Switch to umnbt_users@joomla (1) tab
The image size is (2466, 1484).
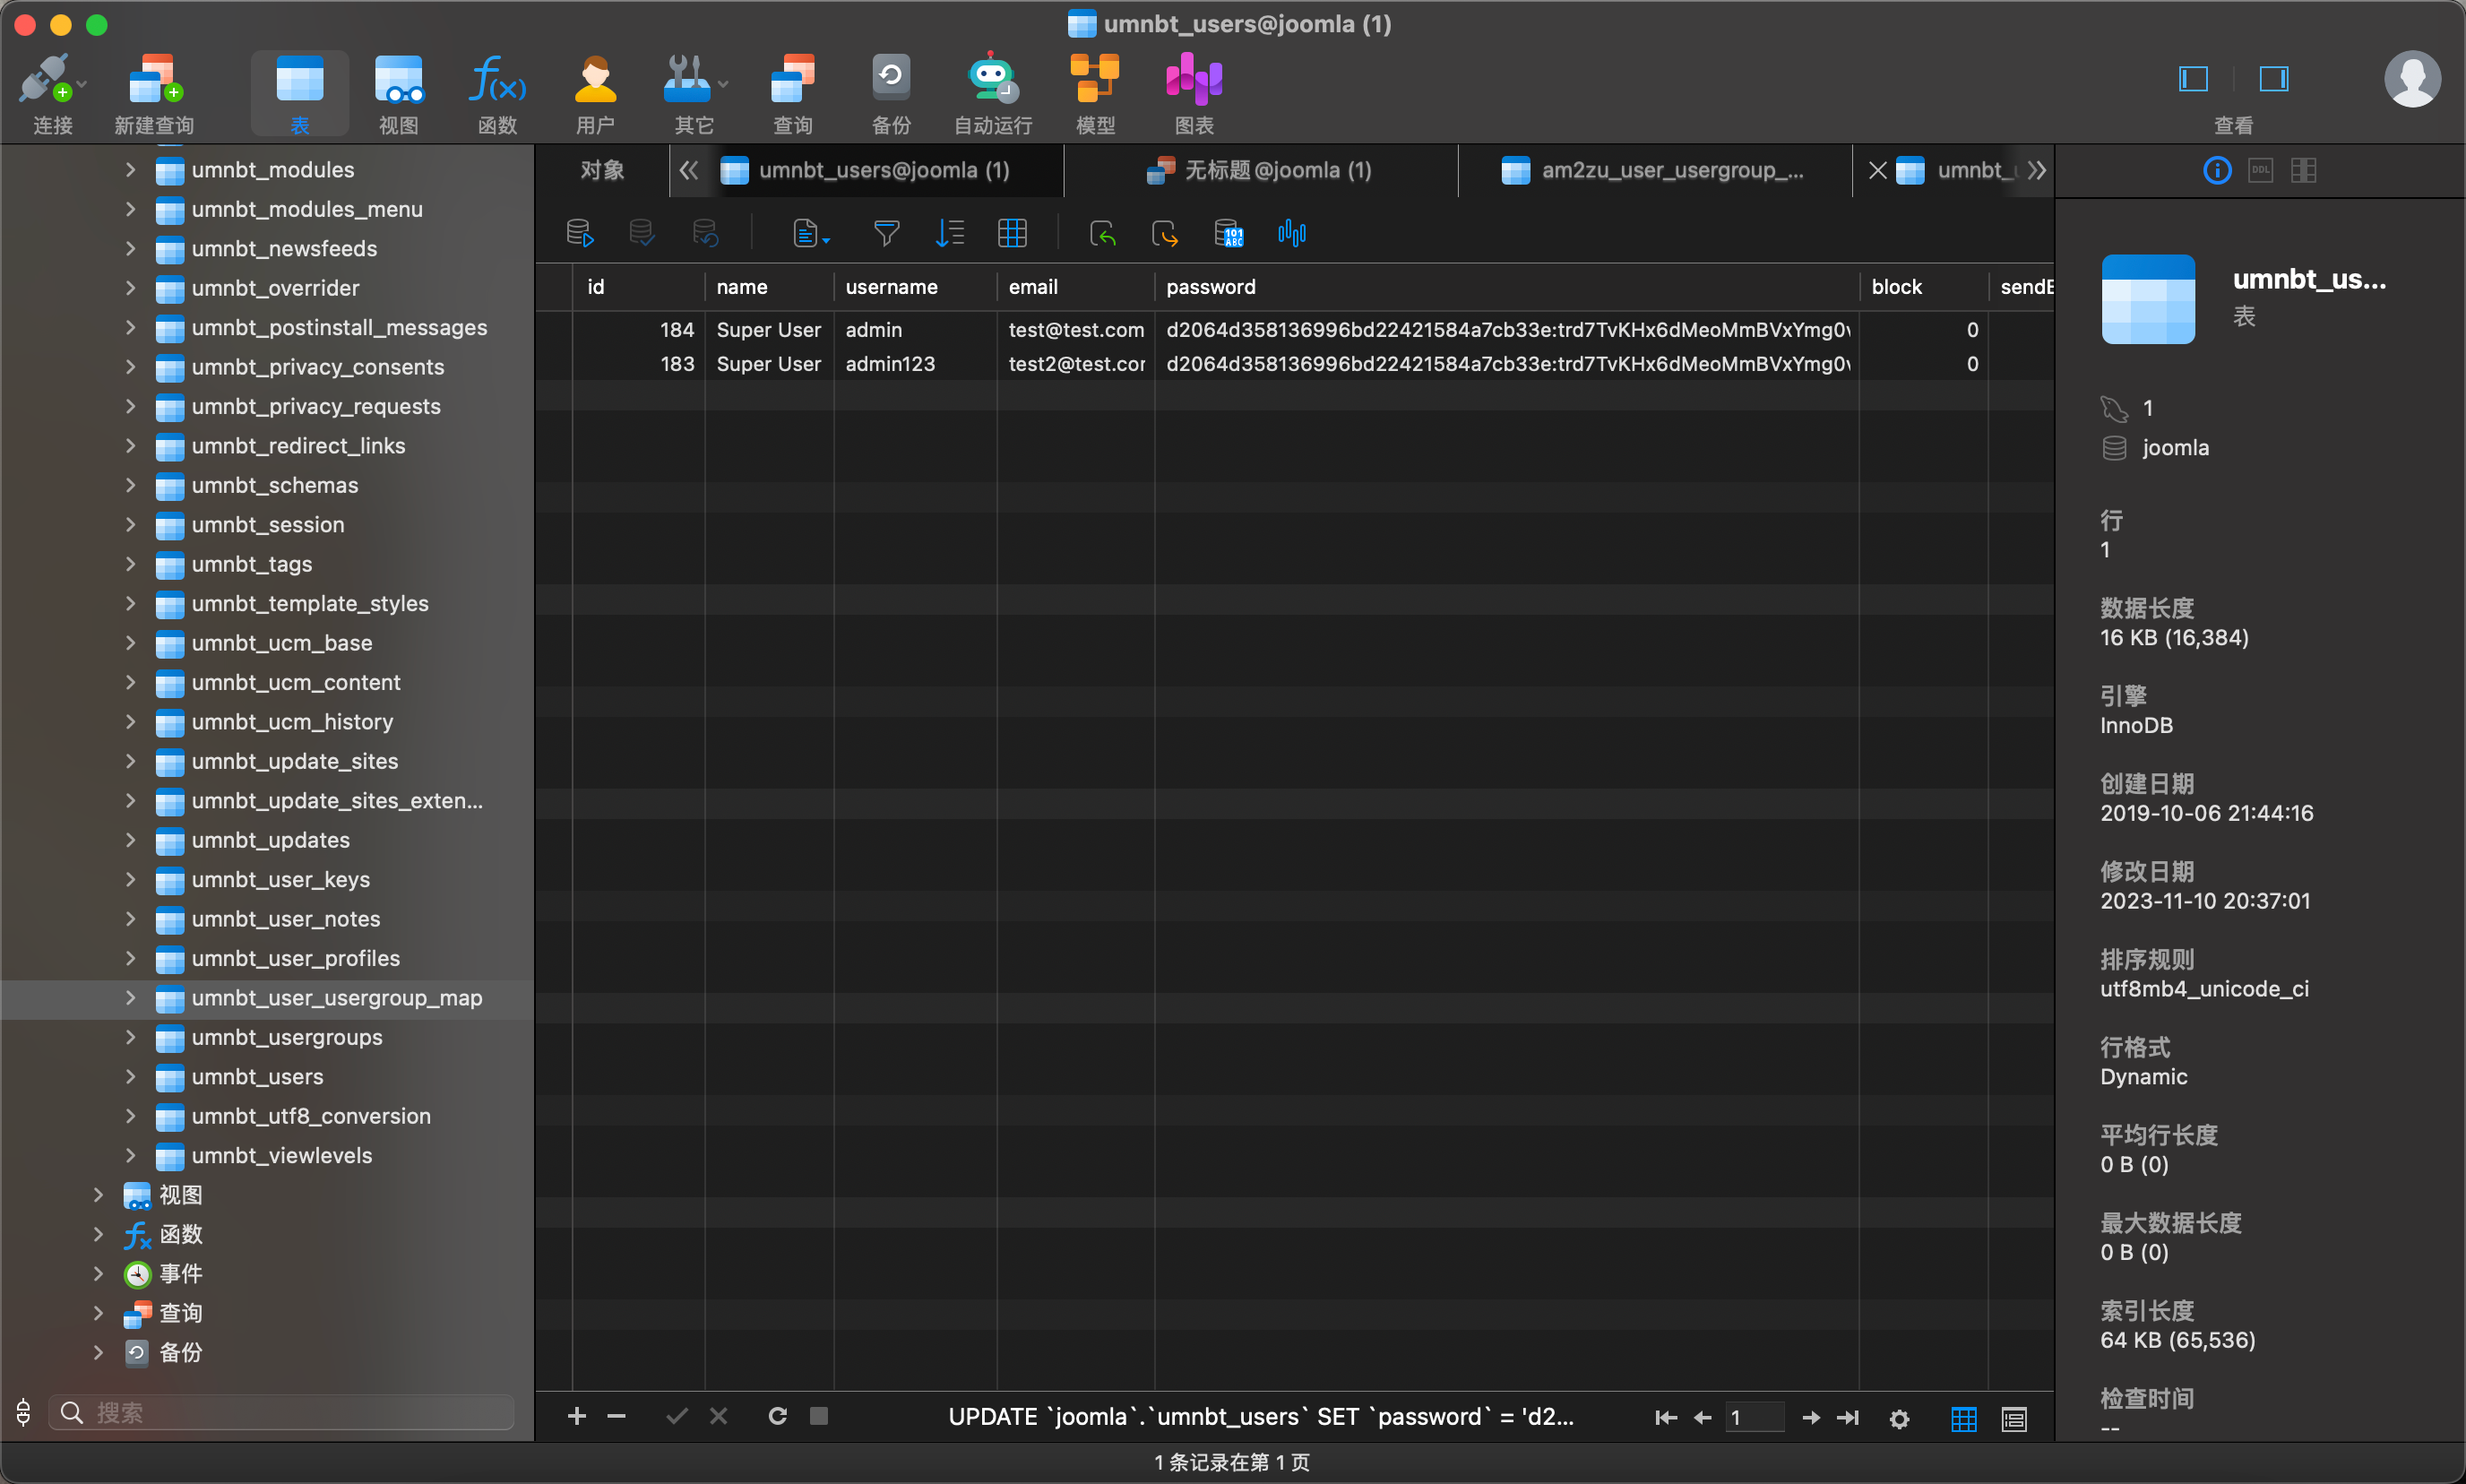(x=884, y=170)
